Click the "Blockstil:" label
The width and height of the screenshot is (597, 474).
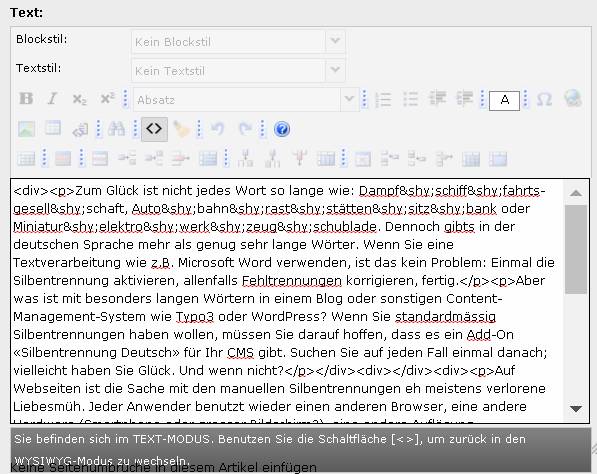(42, 39)
